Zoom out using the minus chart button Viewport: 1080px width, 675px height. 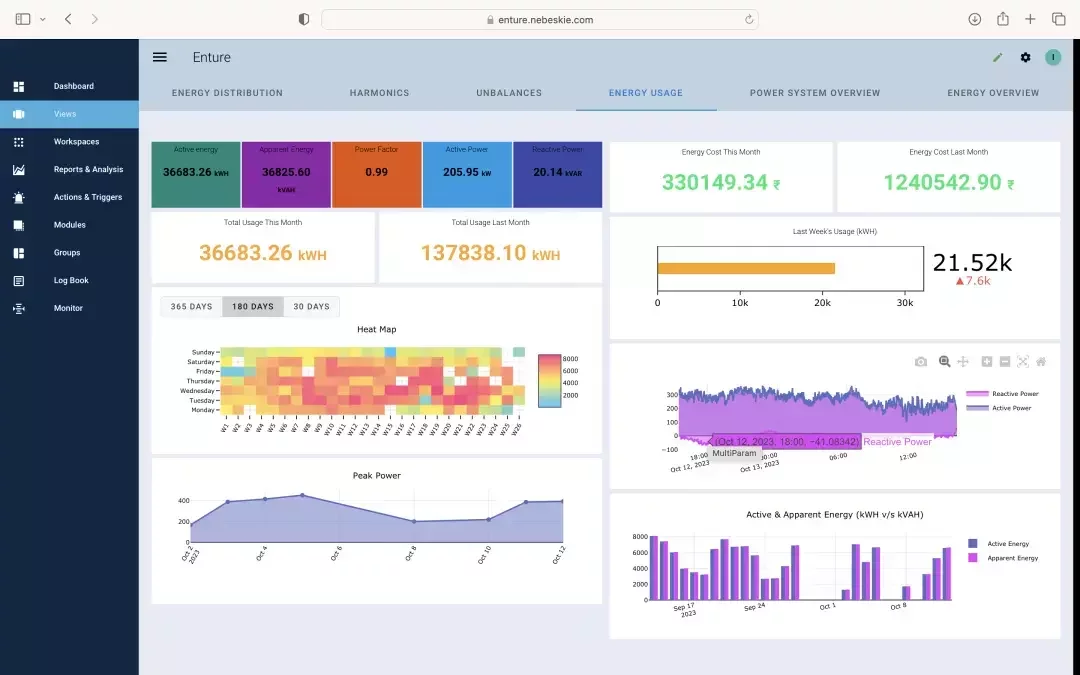[x=1005, y=362]
